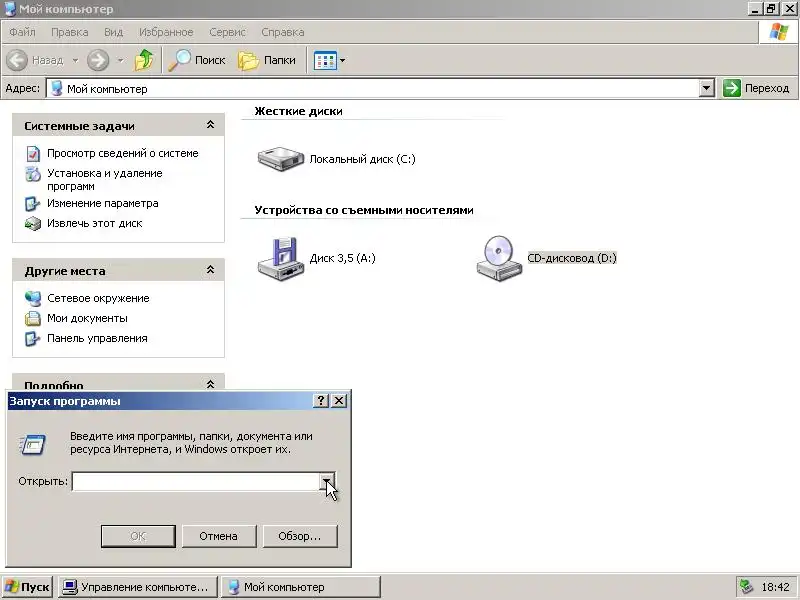This screenshot has width=800, height=600.
Task: Click Сетевое окружение link
Action: pos(98,298)
